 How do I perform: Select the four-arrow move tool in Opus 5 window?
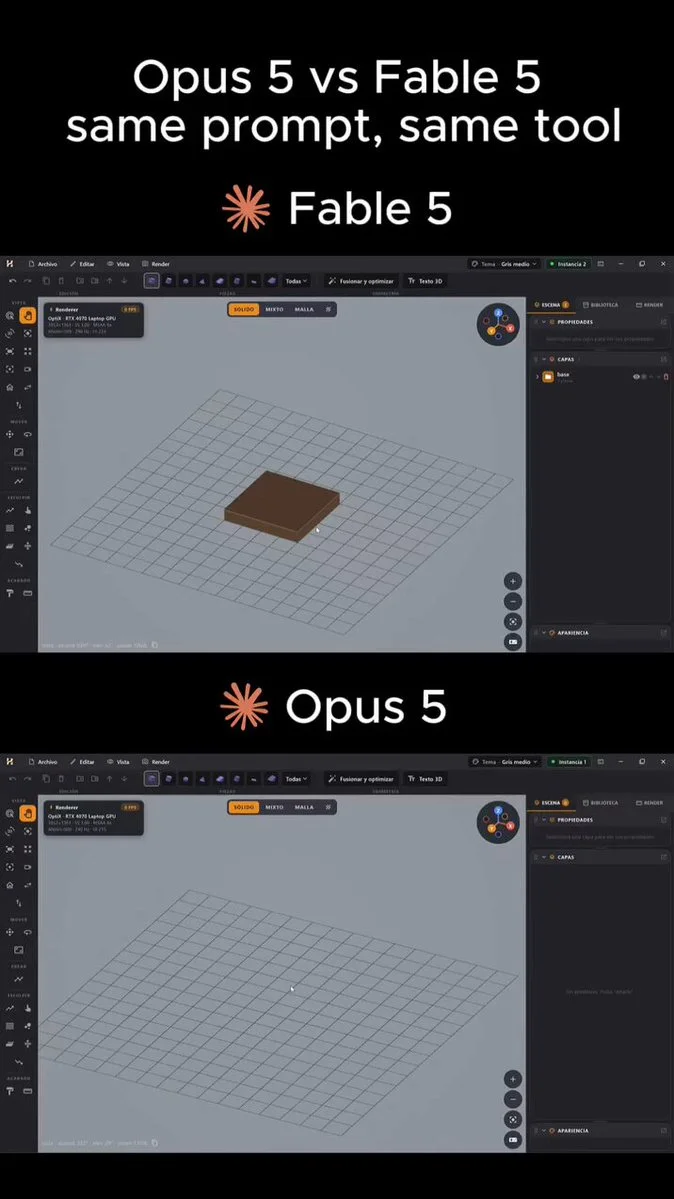(10, 932)
